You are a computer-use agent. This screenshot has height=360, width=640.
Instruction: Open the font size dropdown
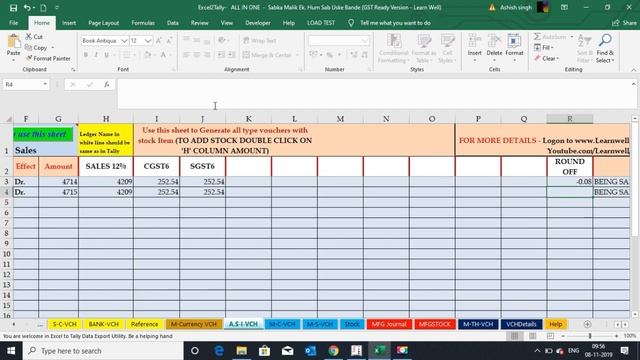tap(148, 41)
